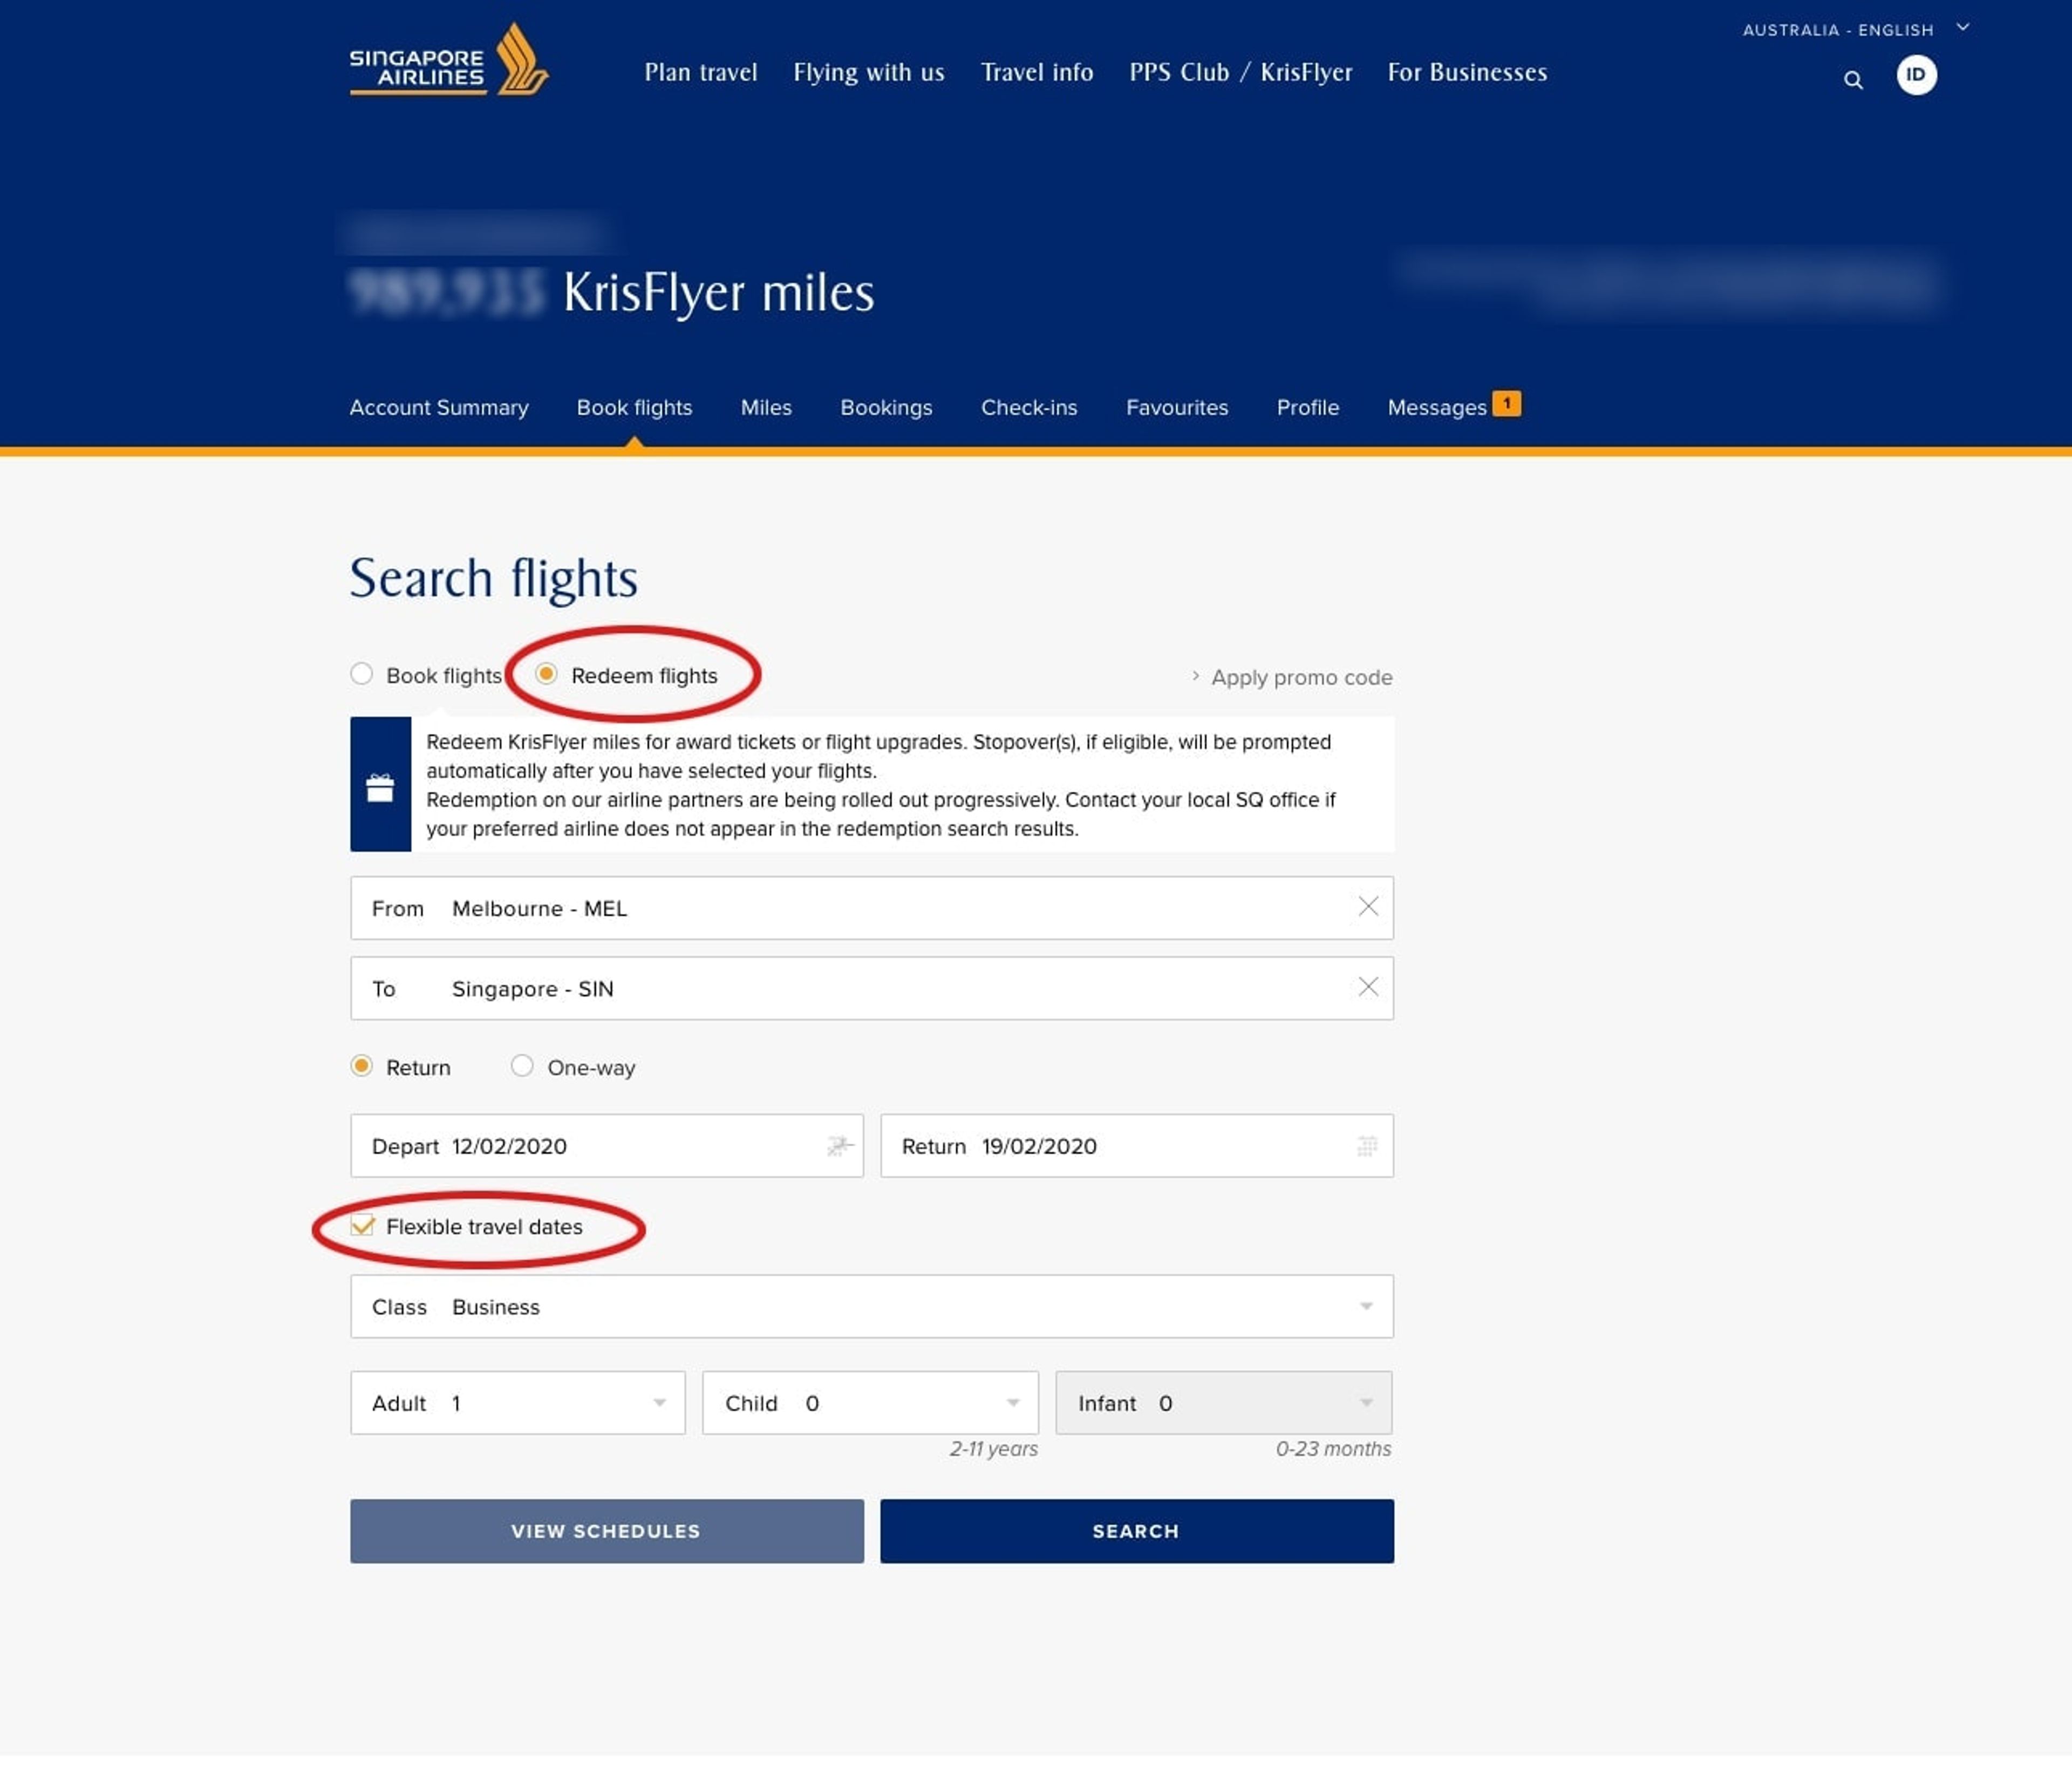Click the SEARCH button
The image size is (2072, 1767).
[1136, 1531]
